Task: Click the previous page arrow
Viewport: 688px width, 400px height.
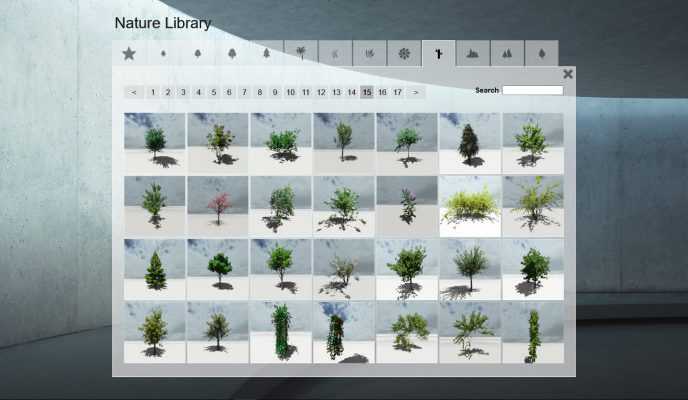Action: [134, 92]
